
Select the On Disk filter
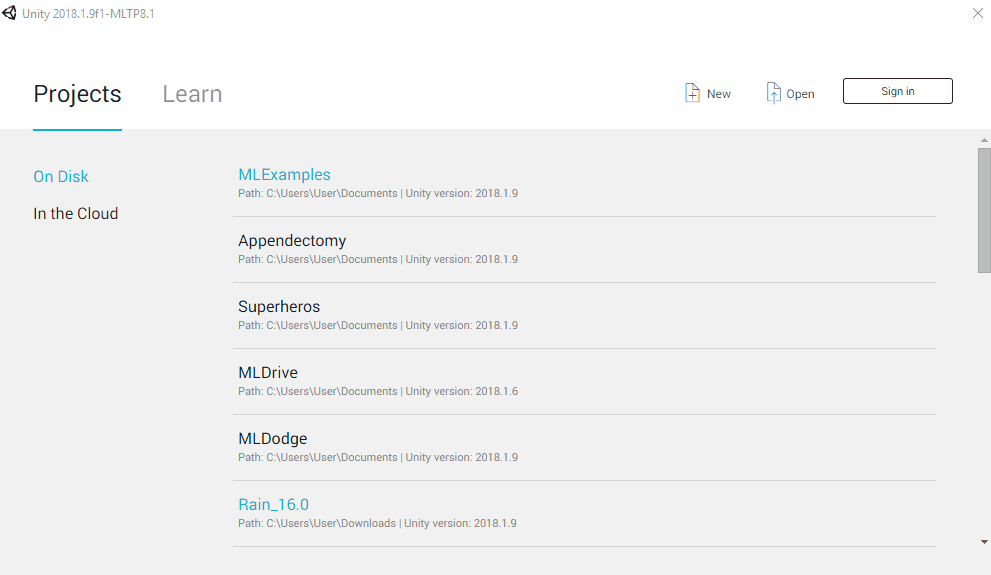click(61, 176)
